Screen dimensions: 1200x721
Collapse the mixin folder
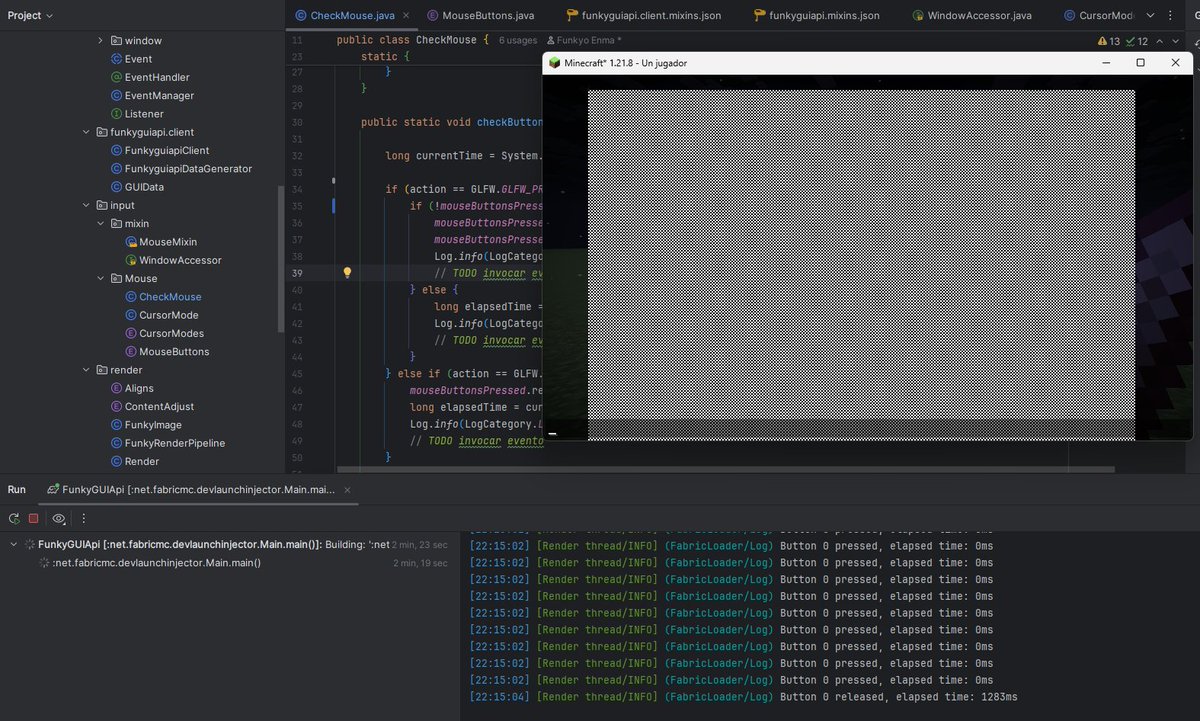pos(100,224)
